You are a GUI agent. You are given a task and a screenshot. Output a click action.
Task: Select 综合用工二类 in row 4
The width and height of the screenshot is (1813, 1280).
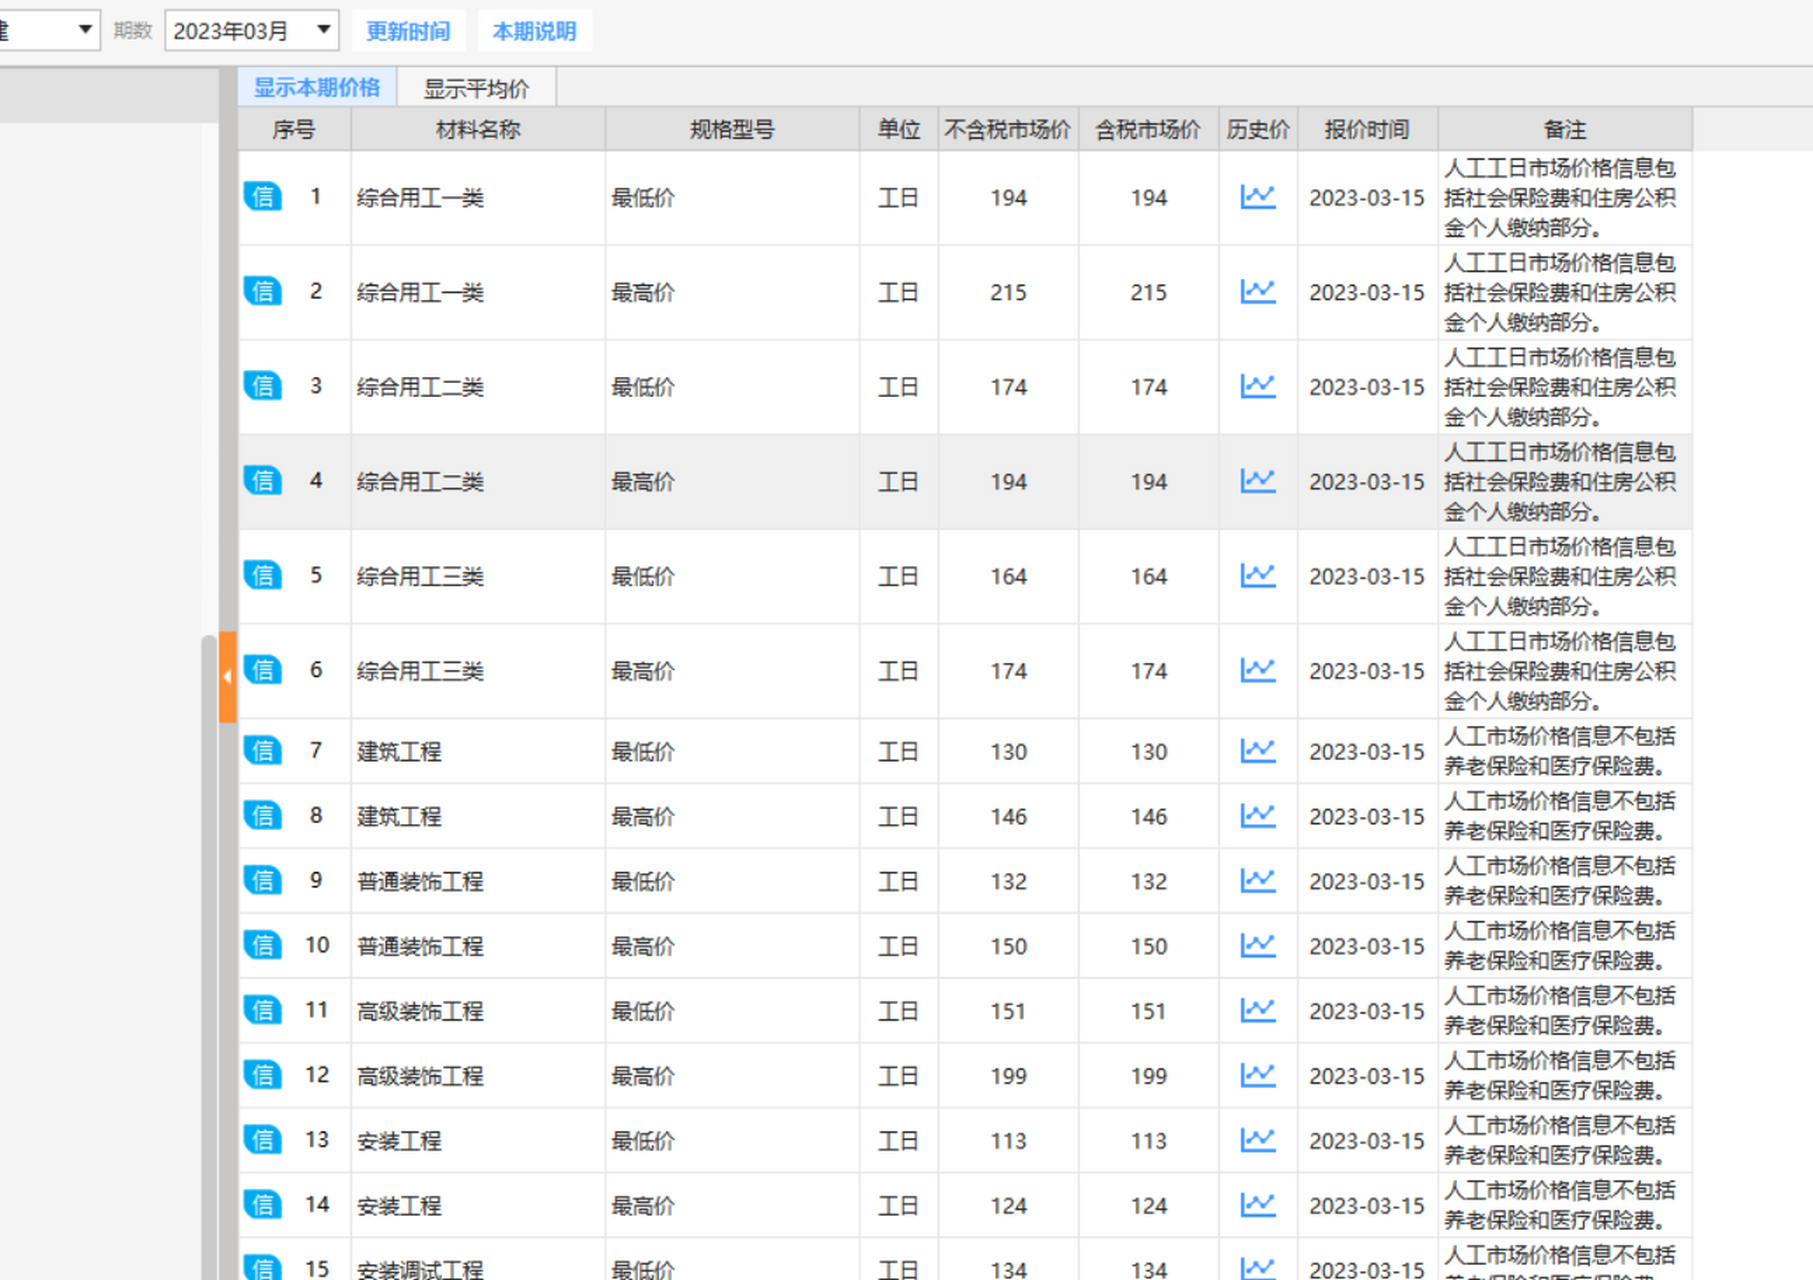pyautogui.click(x=420, y=482)
